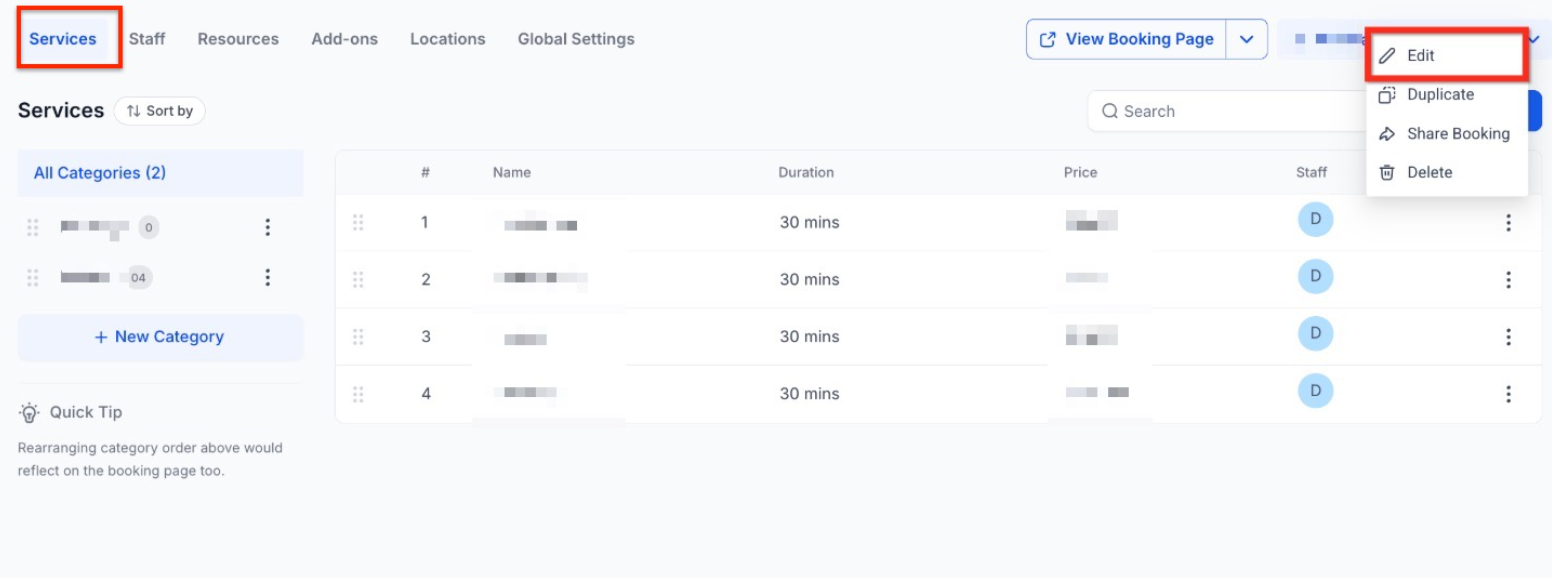This screenshot has height=578, width=1552.
Task: Expand View Booking Page dropdown arrow
Action: coord(1246,39)
